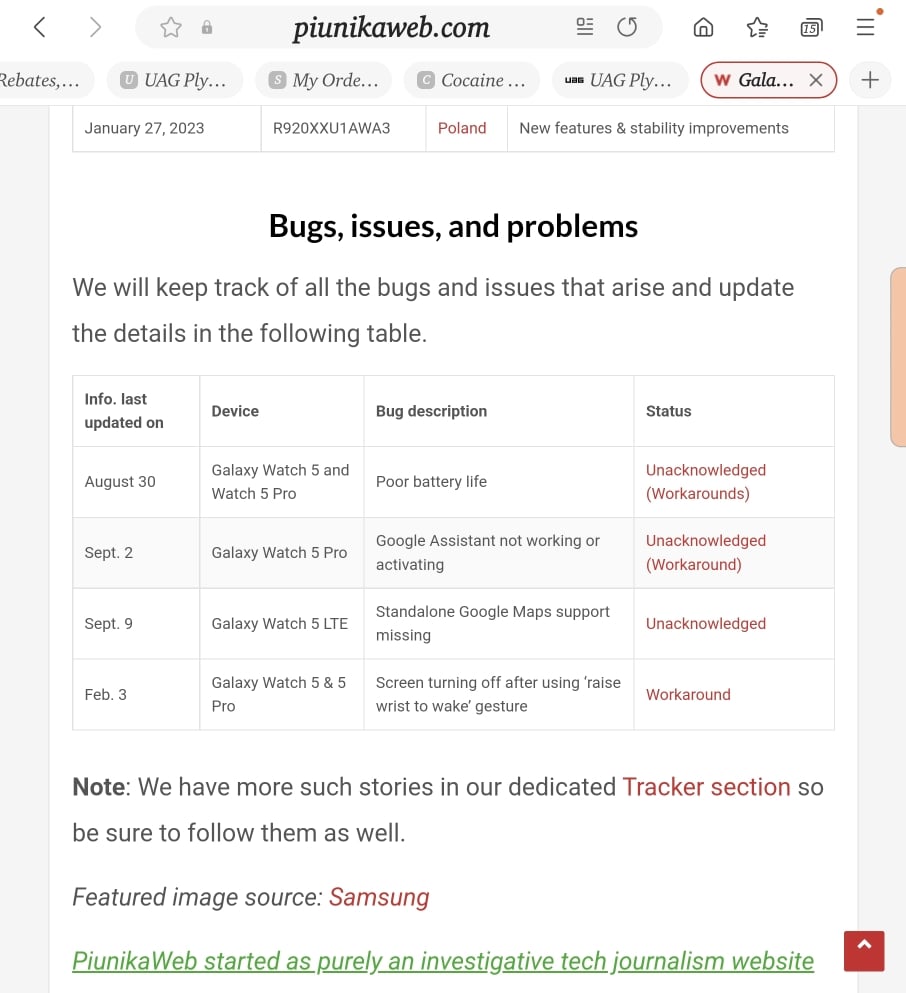The height and width of the screenshot is (993, 906).
Task: Open the bookmarks list star icon
Action: coord(757,27)
